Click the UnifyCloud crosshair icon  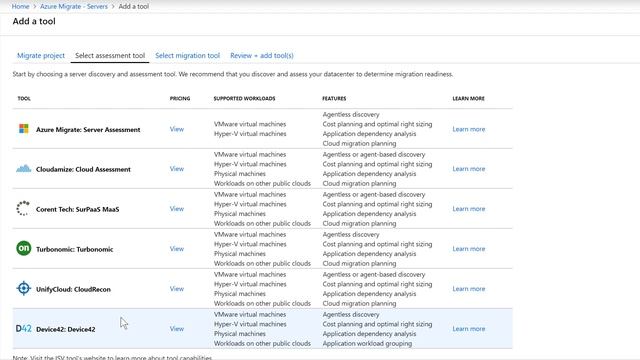tap(24, 288)
